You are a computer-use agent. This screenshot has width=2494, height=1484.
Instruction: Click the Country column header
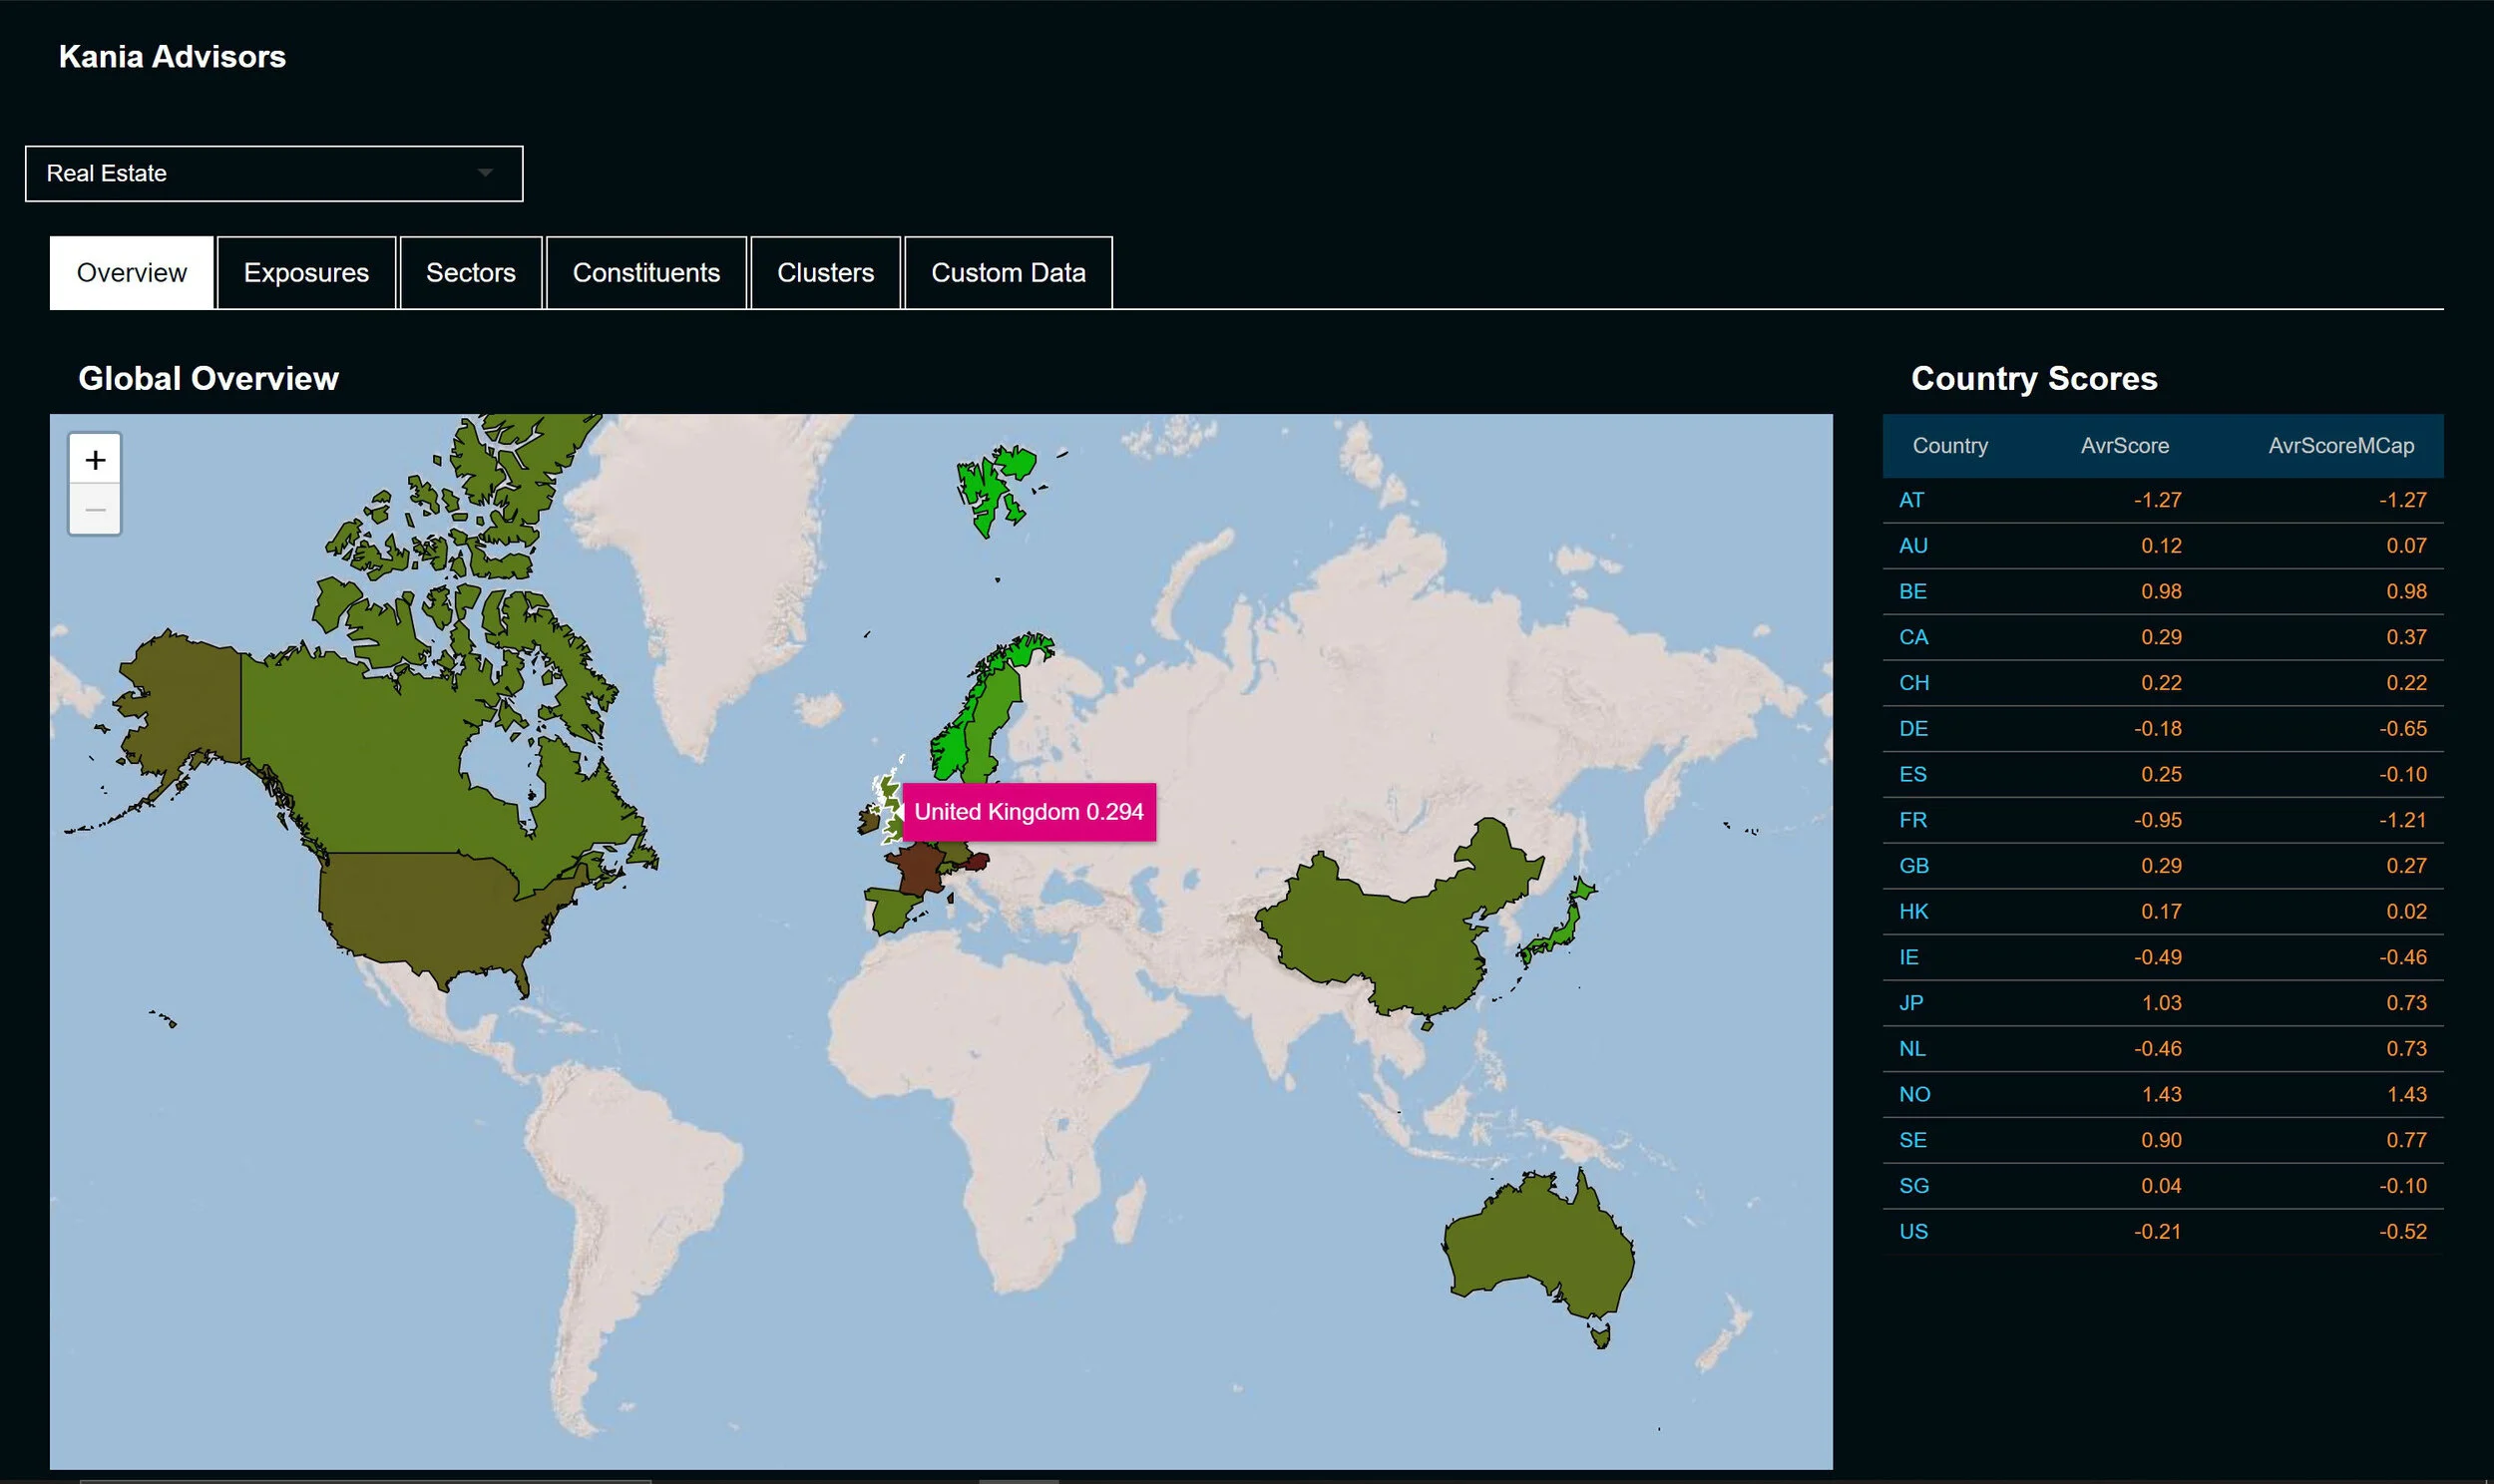pos(1949,446)
